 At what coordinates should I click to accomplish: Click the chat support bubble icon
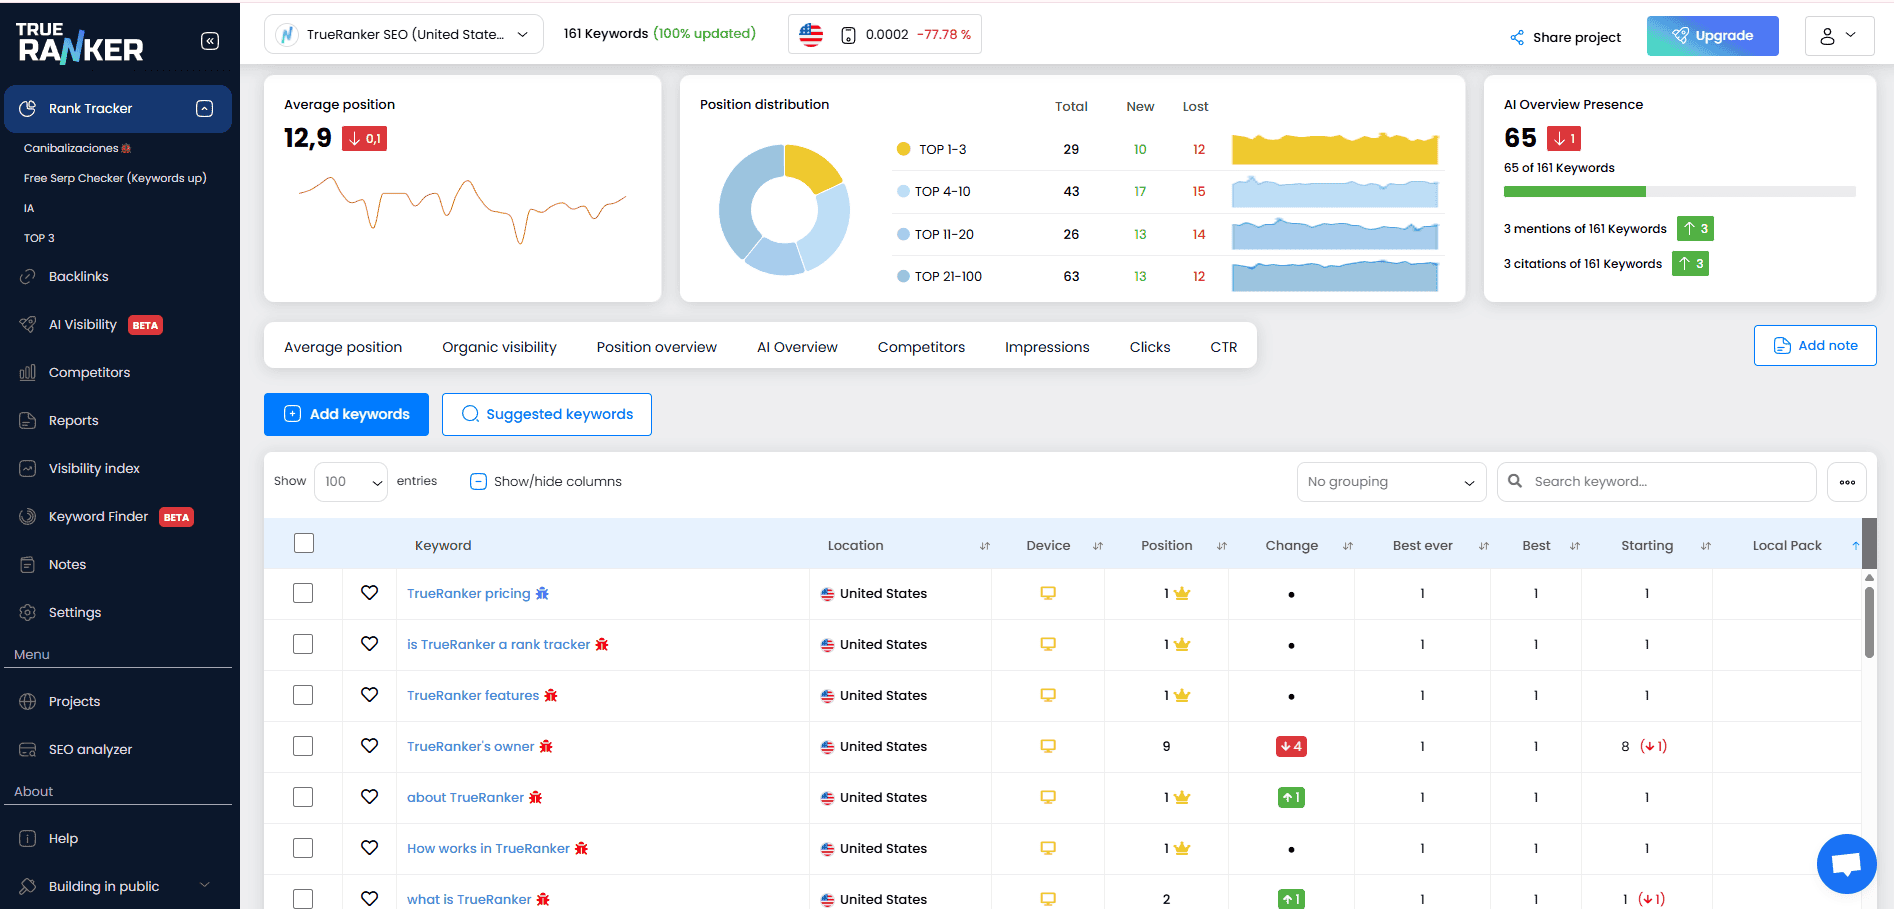(1846, 864)
